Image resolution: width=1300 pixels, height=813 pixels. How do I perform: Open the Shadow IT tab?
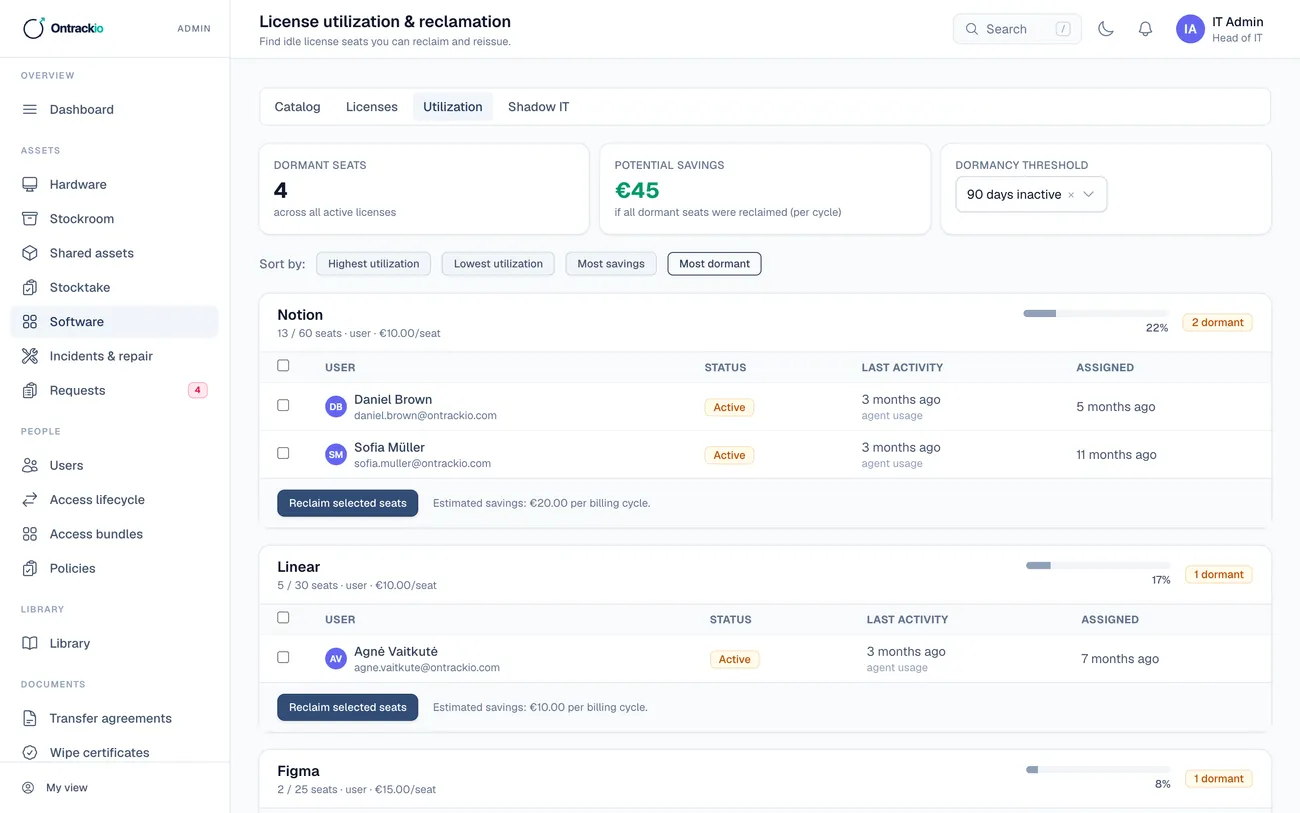tap(539, 107)
